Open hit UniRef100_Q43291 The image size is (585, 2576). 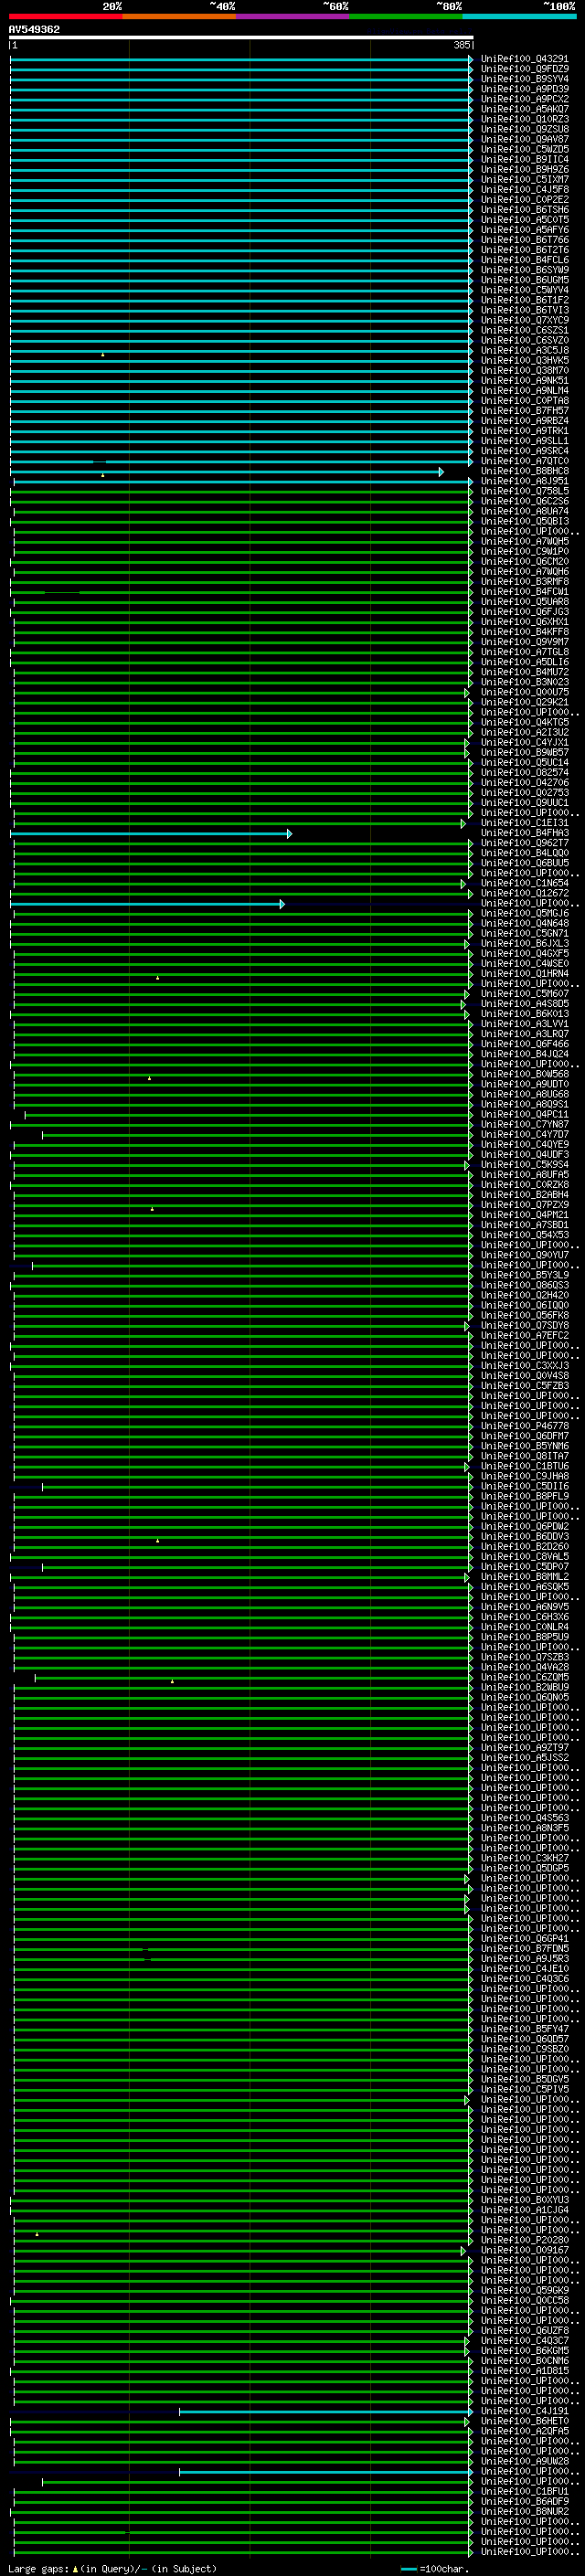[x=525, y=59]
